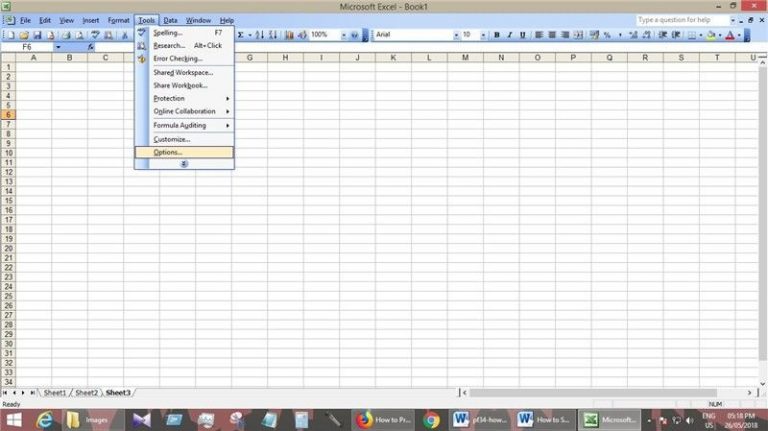
Task: Toggle Italic formatting
Action: [x=510, y=35]
